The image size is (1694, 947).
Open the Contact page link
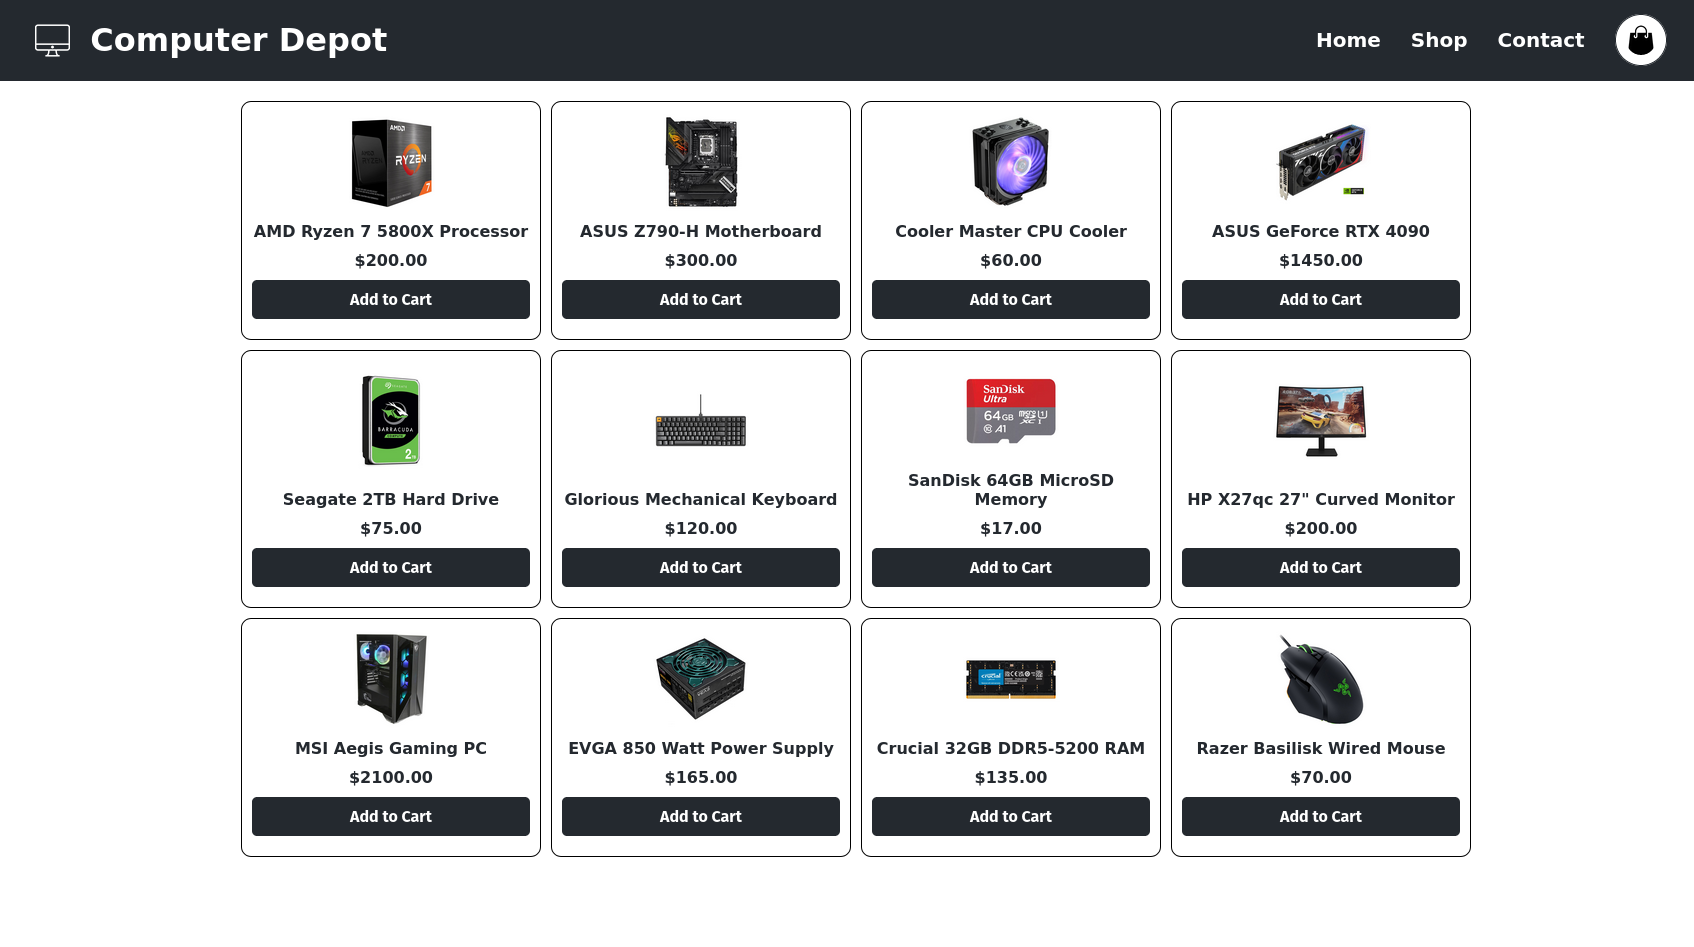pos(1540,40)
